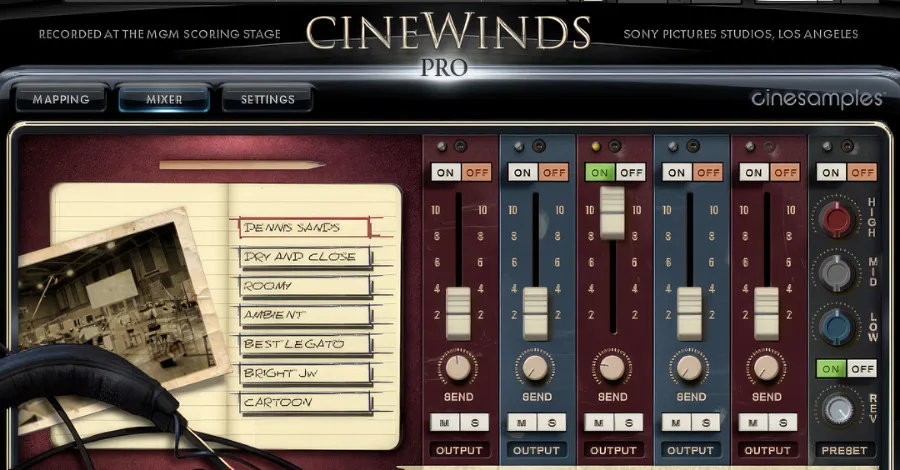Mute the fourth mixer channel with M

coord(676,422)
